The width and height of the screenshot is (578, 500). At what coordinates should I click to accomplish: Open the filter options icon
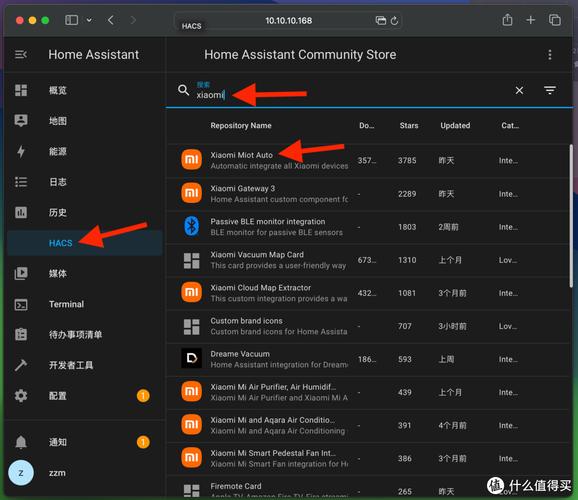[550, 90]
